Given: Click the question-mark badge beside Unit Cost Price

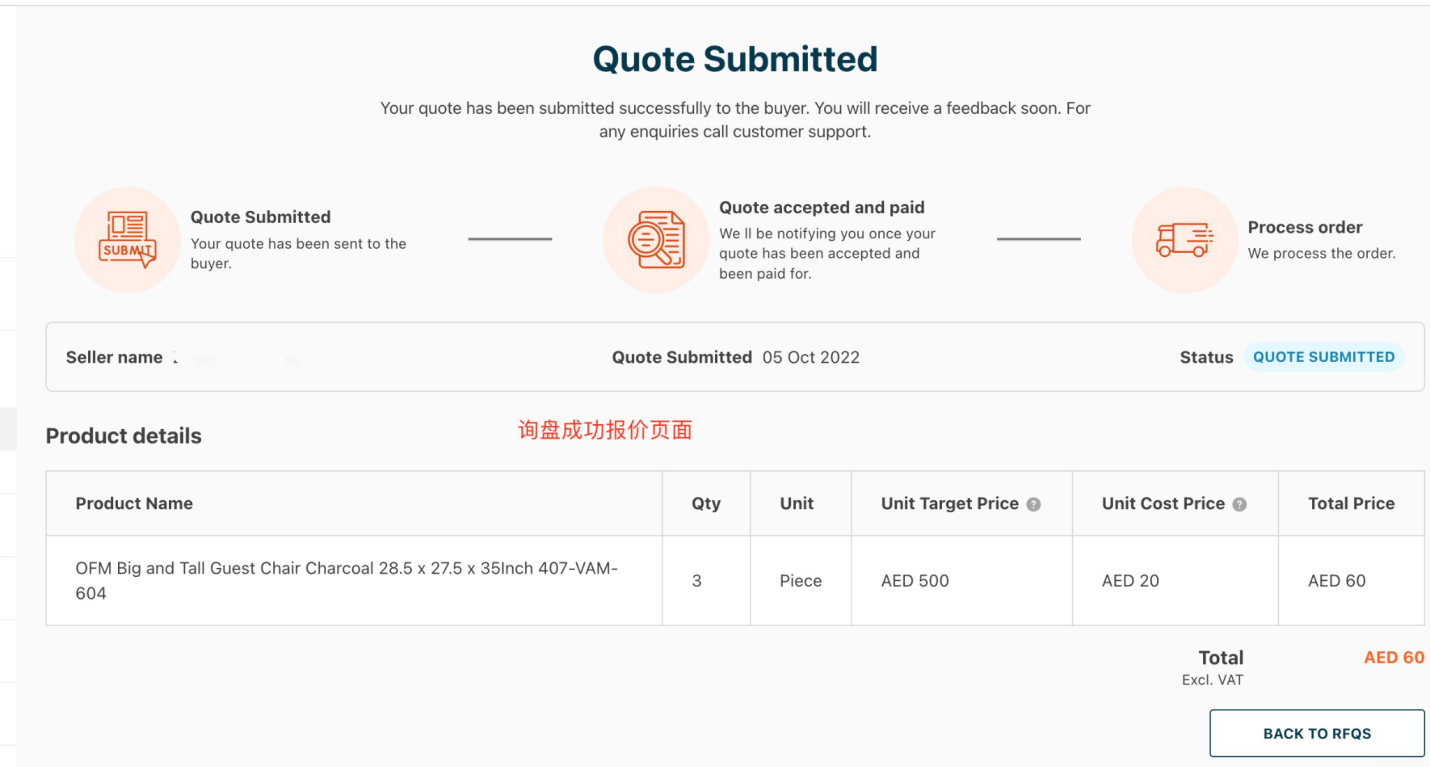Looking at the screenshot, I should coord(1239,503).
